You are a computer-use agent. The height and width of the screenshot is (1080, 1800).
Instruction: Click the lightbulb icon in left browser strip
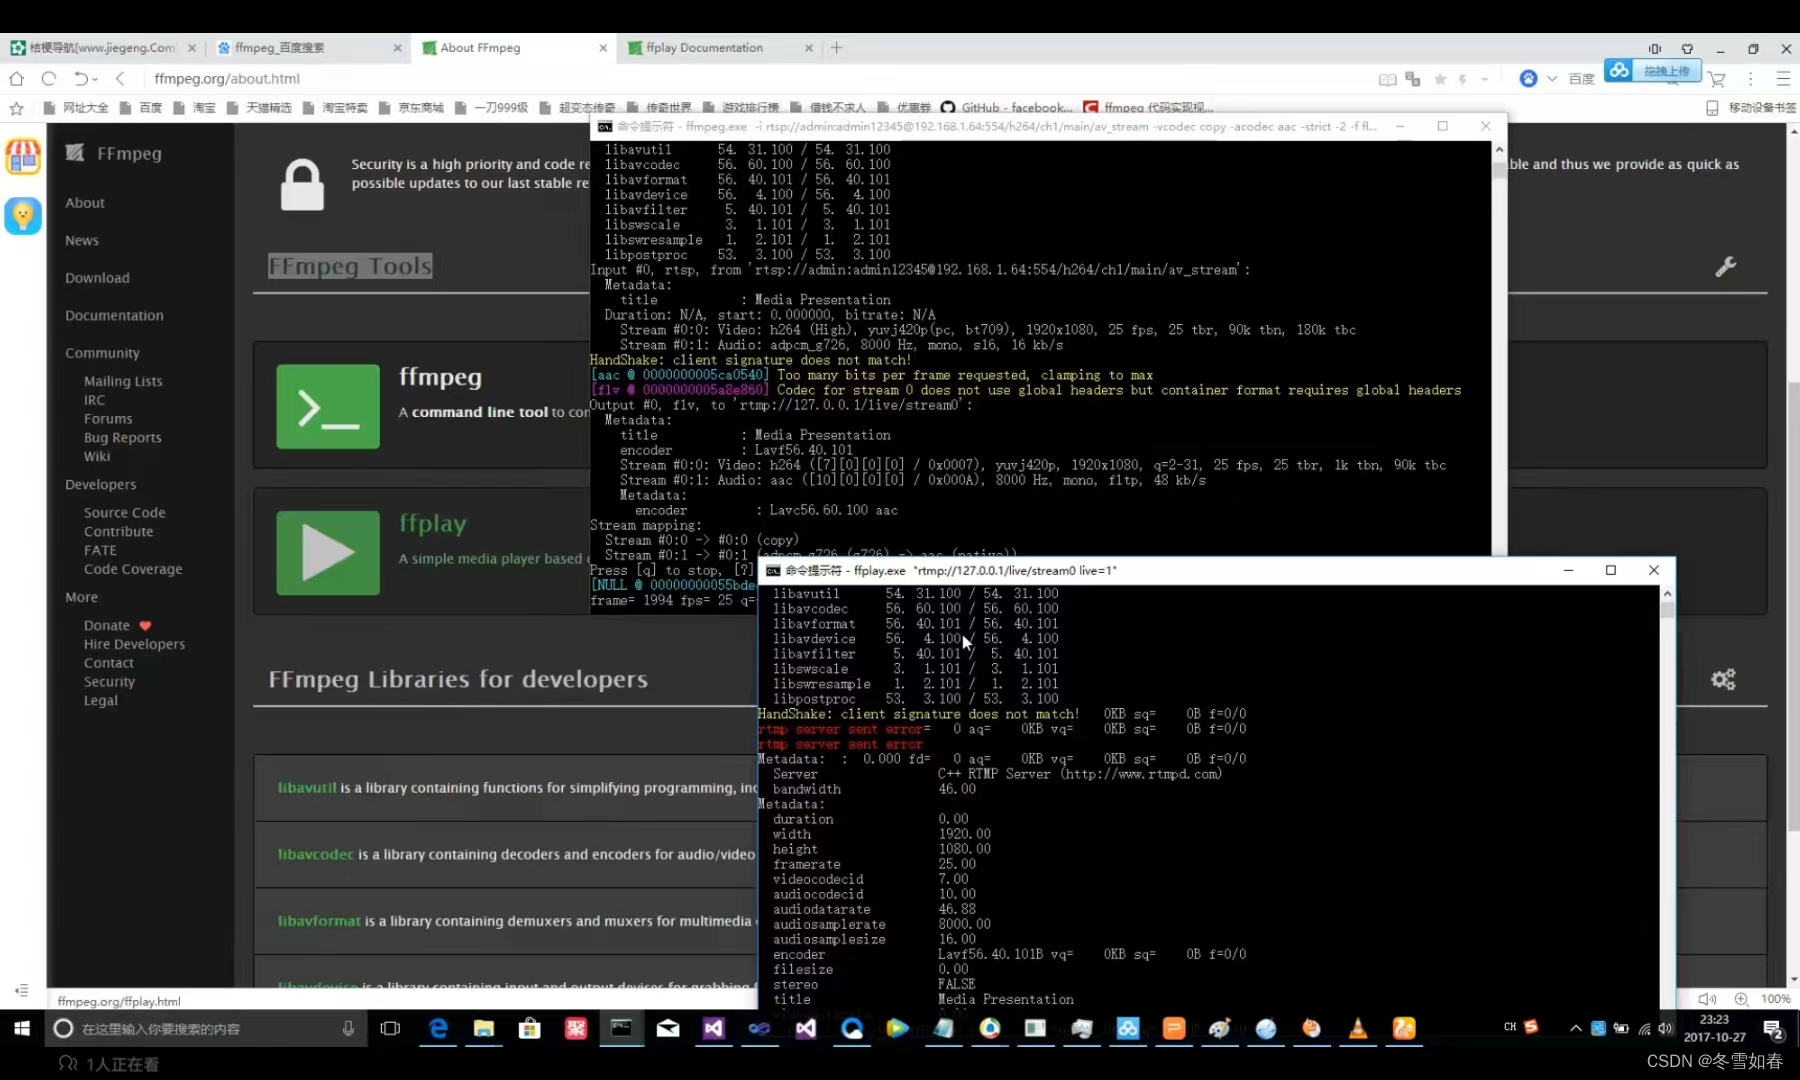pyautogui.click(x=23, y=215)
